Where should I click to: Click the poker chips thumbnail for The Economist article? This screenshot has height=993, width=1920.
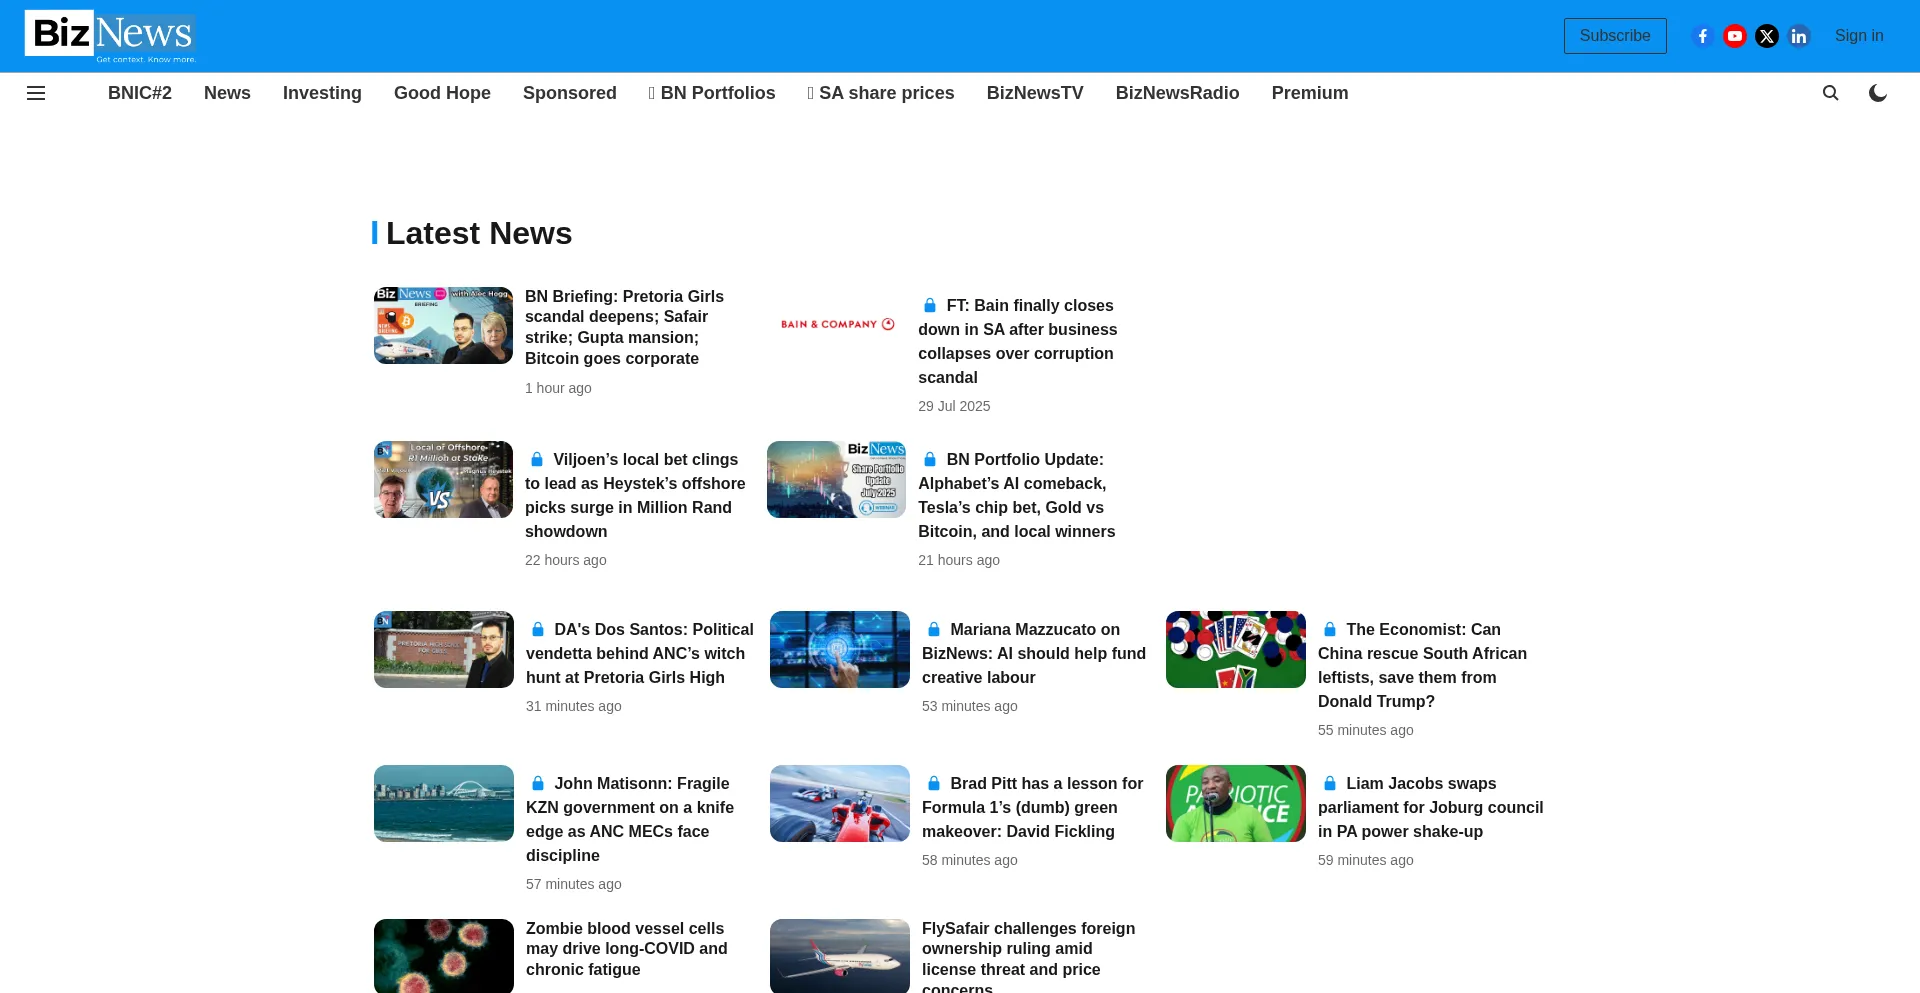point(1235,649)
